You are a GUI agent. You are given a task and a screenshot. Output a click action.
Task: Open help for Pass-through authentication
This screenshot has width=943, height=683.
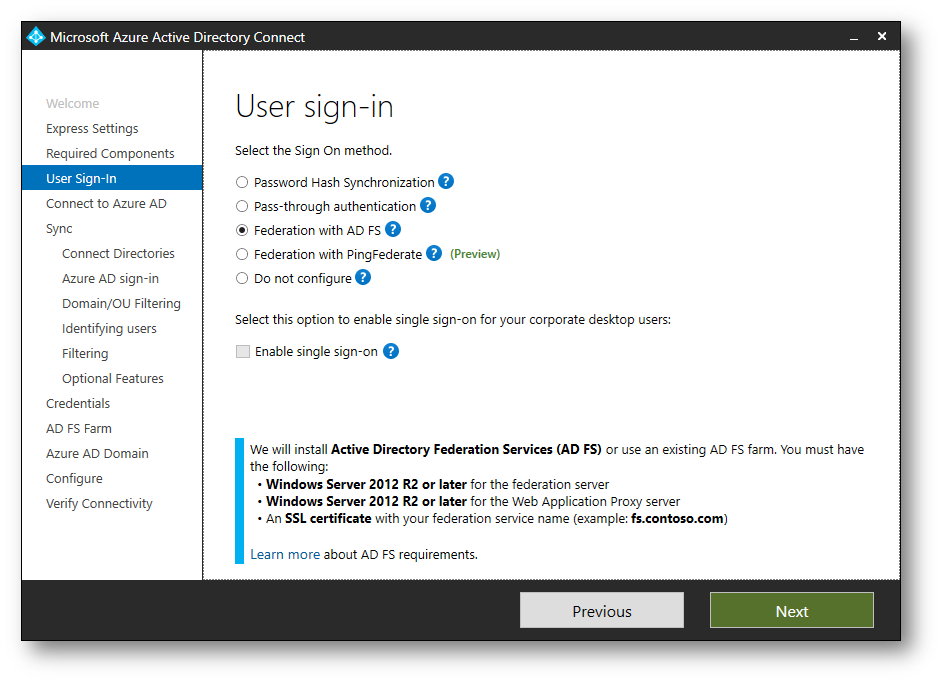[x=428, y=206]
